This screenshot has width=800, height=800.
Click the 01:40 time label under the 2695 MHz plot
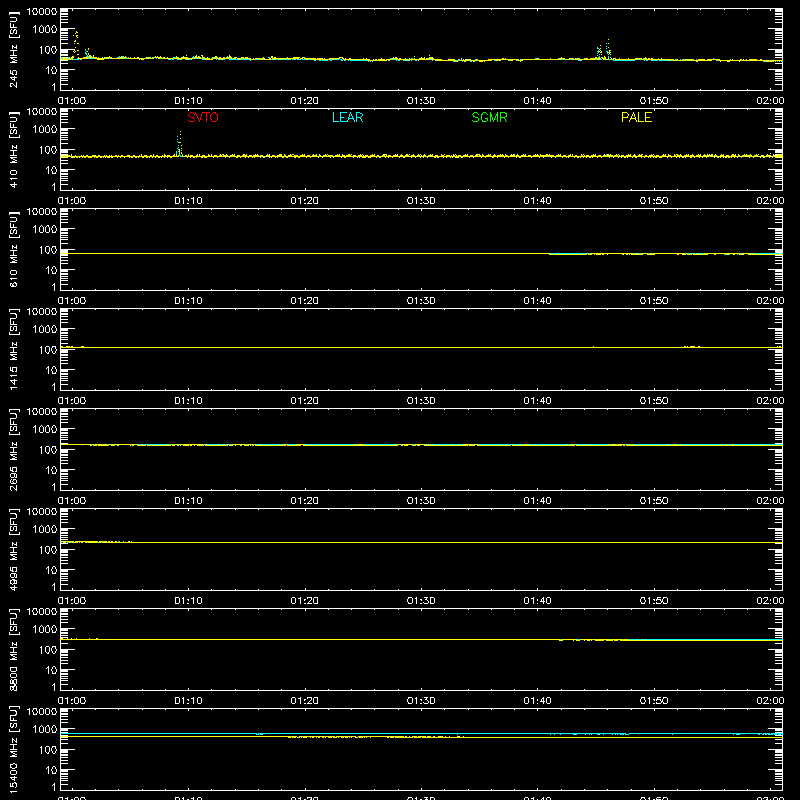[537, 501]
